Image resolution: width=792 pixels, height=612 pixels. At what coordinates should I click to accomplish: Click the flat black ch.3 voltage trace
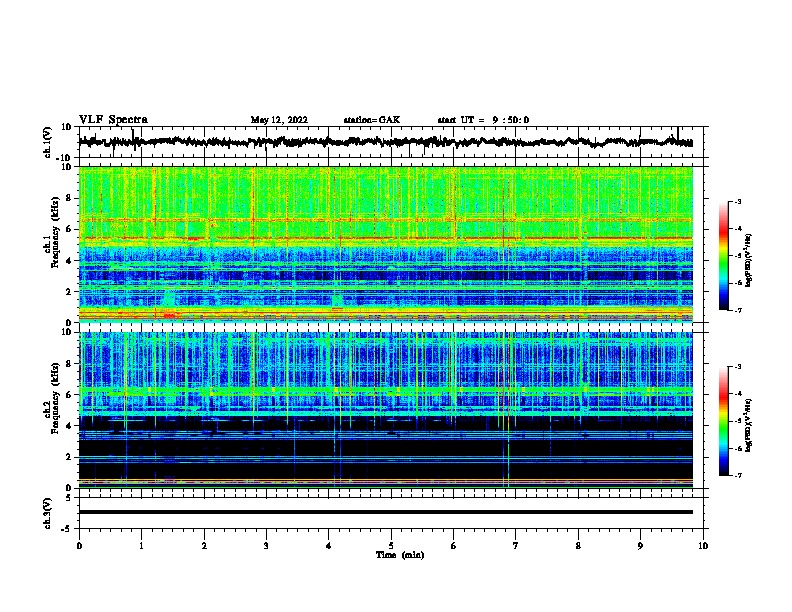385,512
